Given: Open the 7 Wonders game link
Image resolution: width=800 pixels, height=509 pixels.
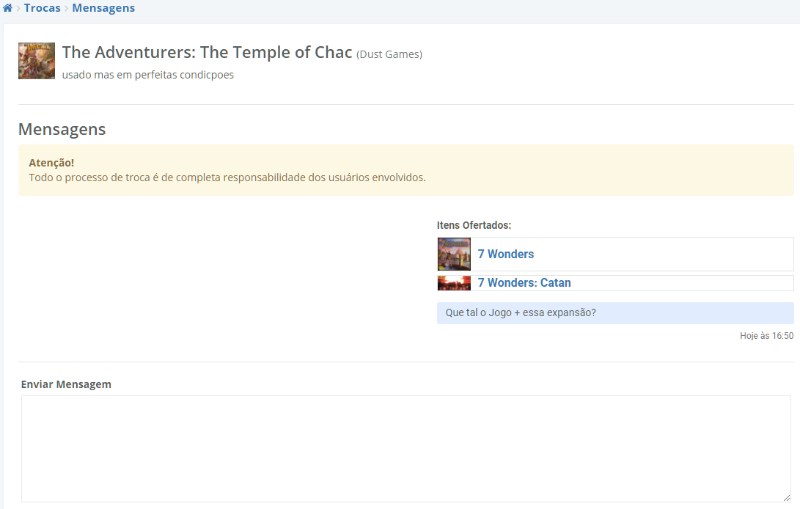Looking at the screenshot, I should pos(506,254).
